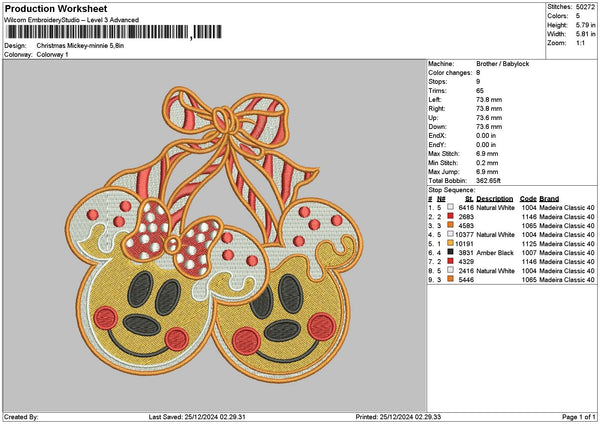
Task: Click design name Christmas Mickey-minnie 5,8in
Action: (x=80, y=46)
